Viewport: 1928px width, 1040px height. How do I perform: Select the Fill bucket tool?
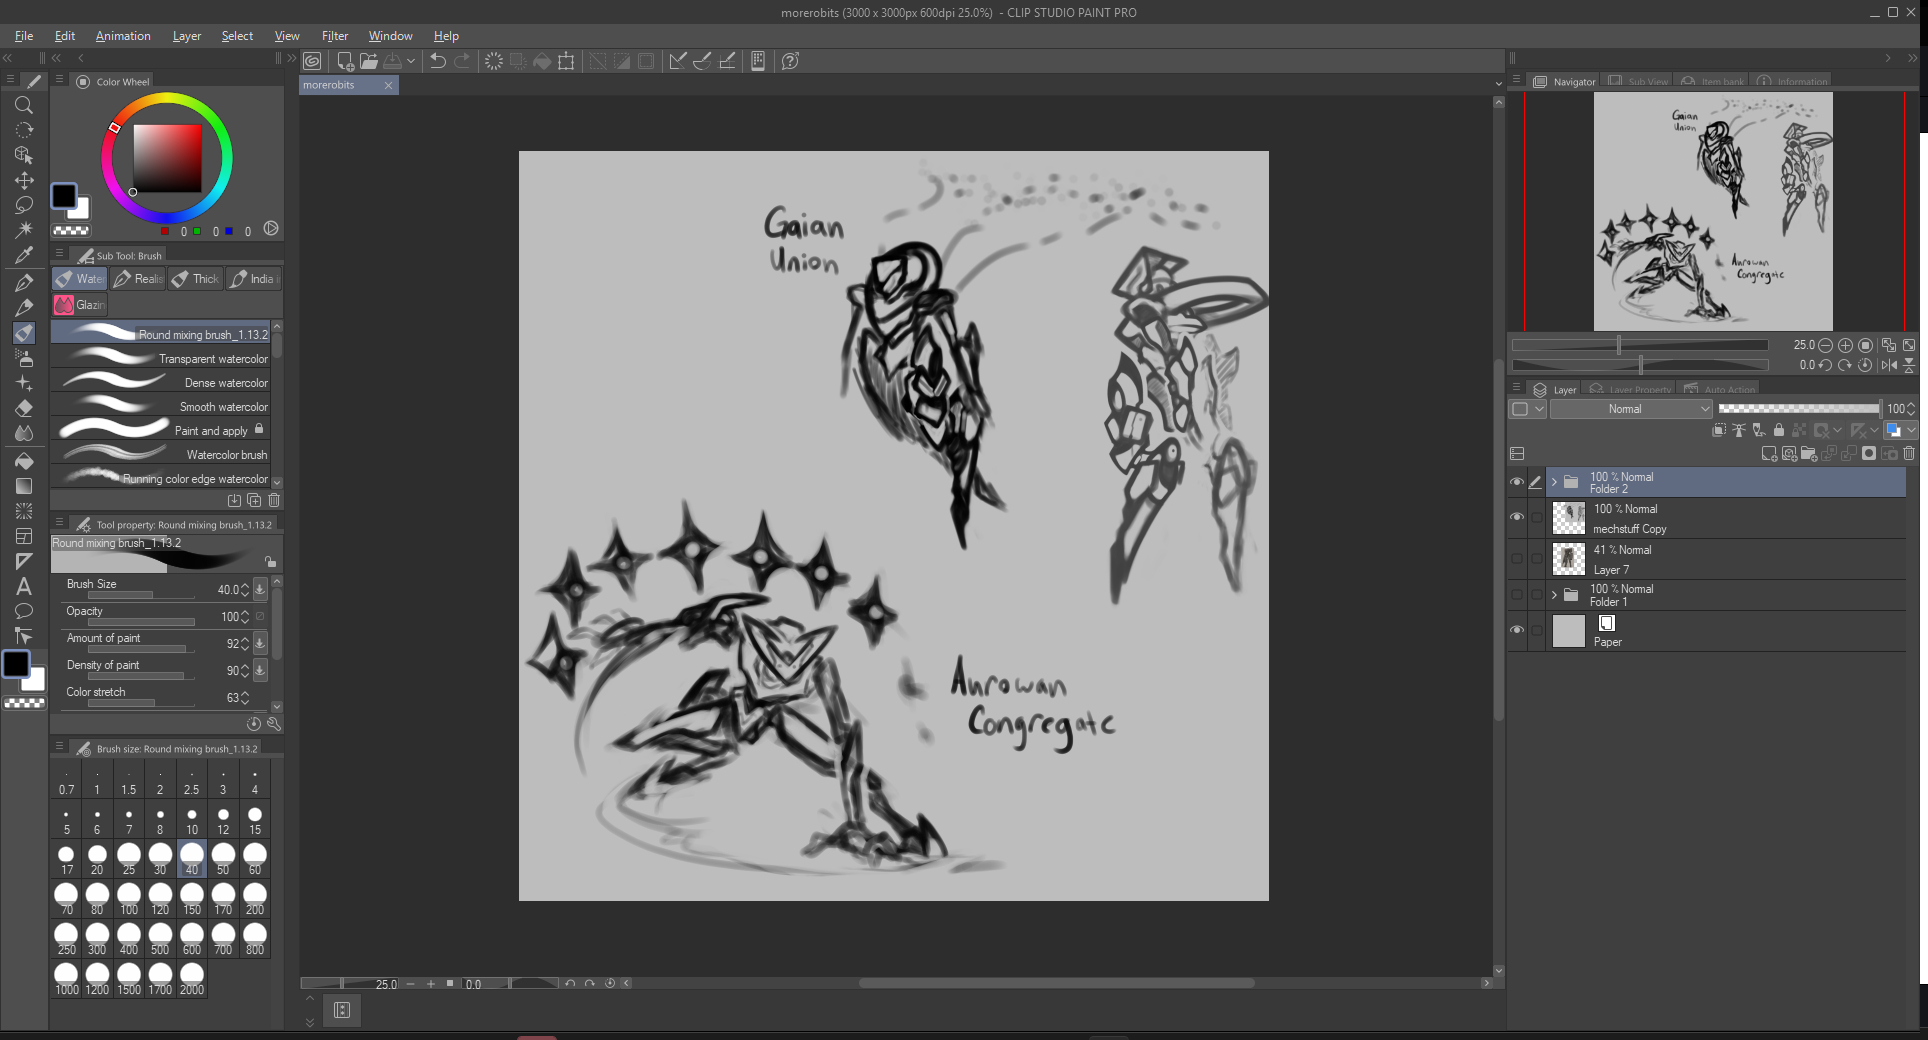click(24, 461)
